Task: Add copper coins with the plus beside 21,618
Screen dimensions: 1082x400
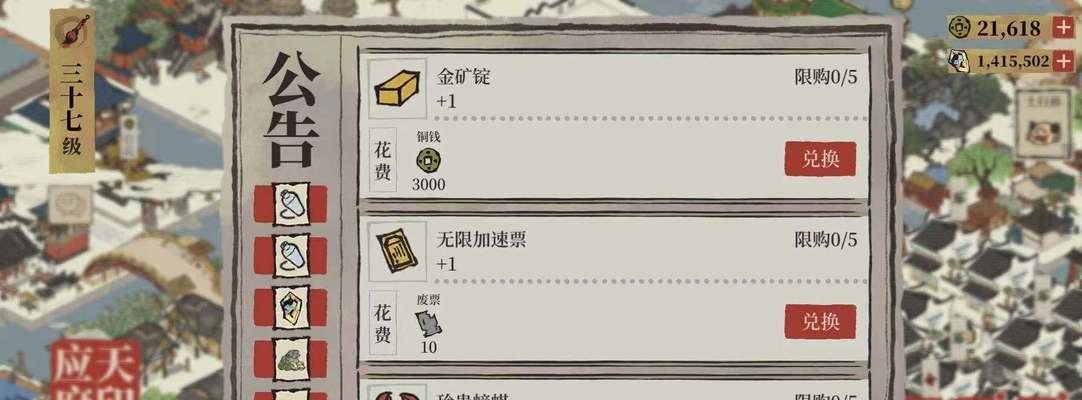Action: [1063, 28]
